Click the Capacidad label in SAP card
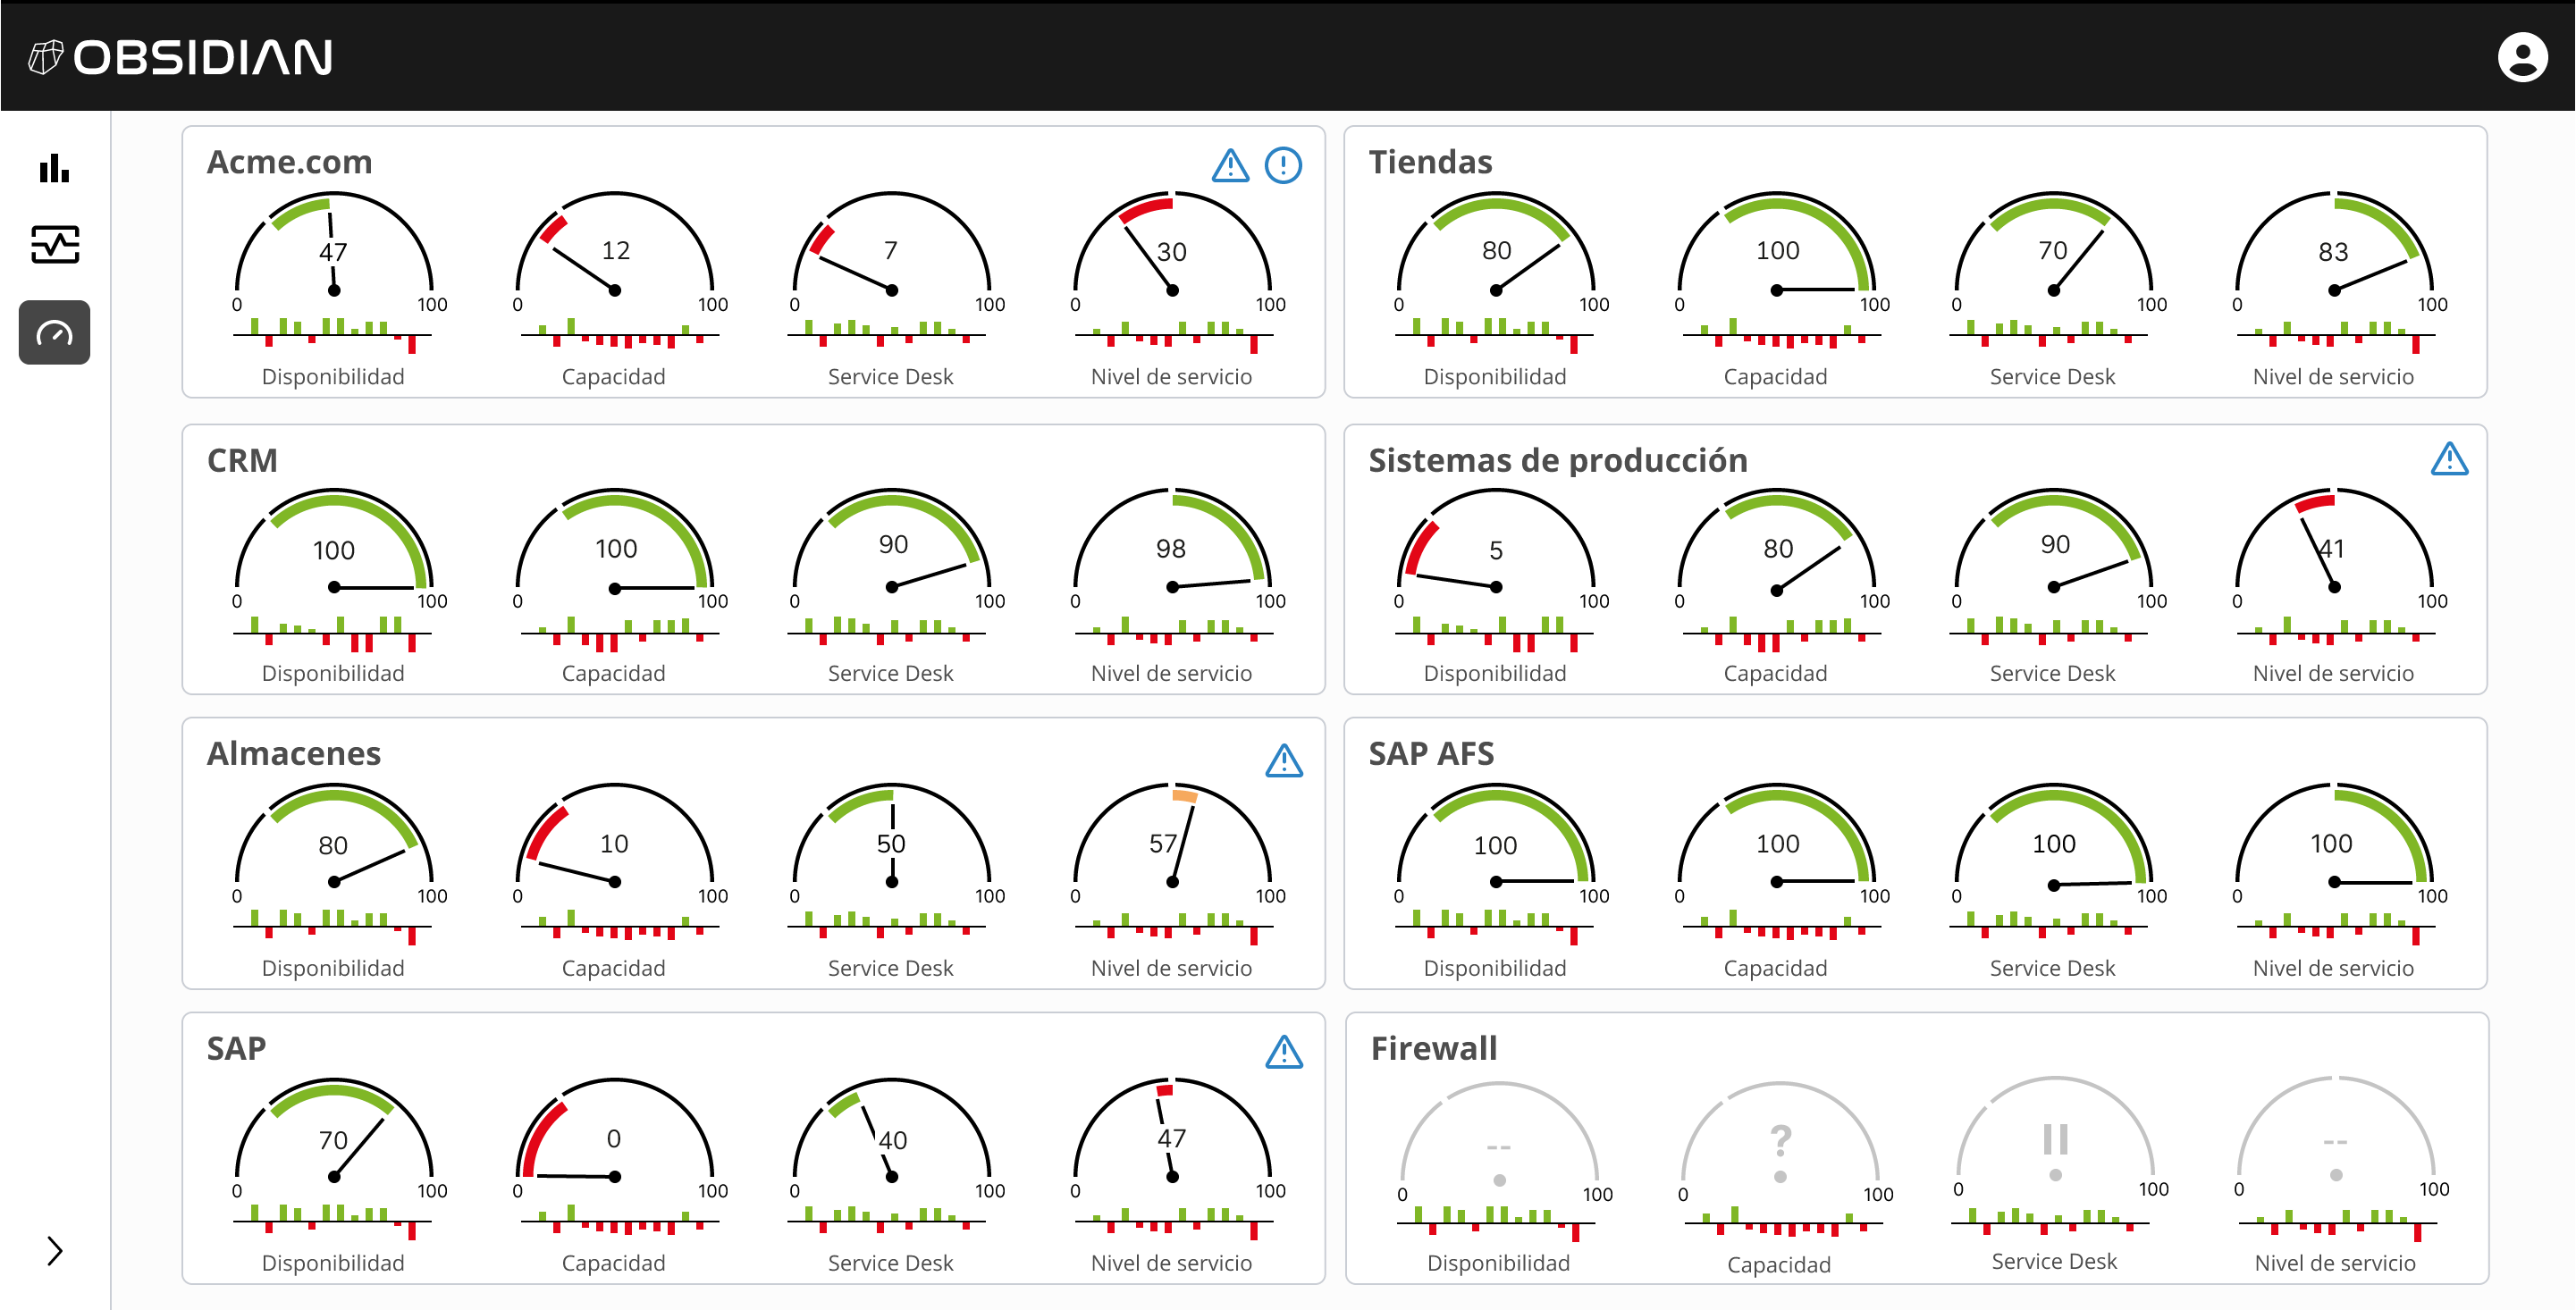 pyautogui.click(x=613, y=1263)
